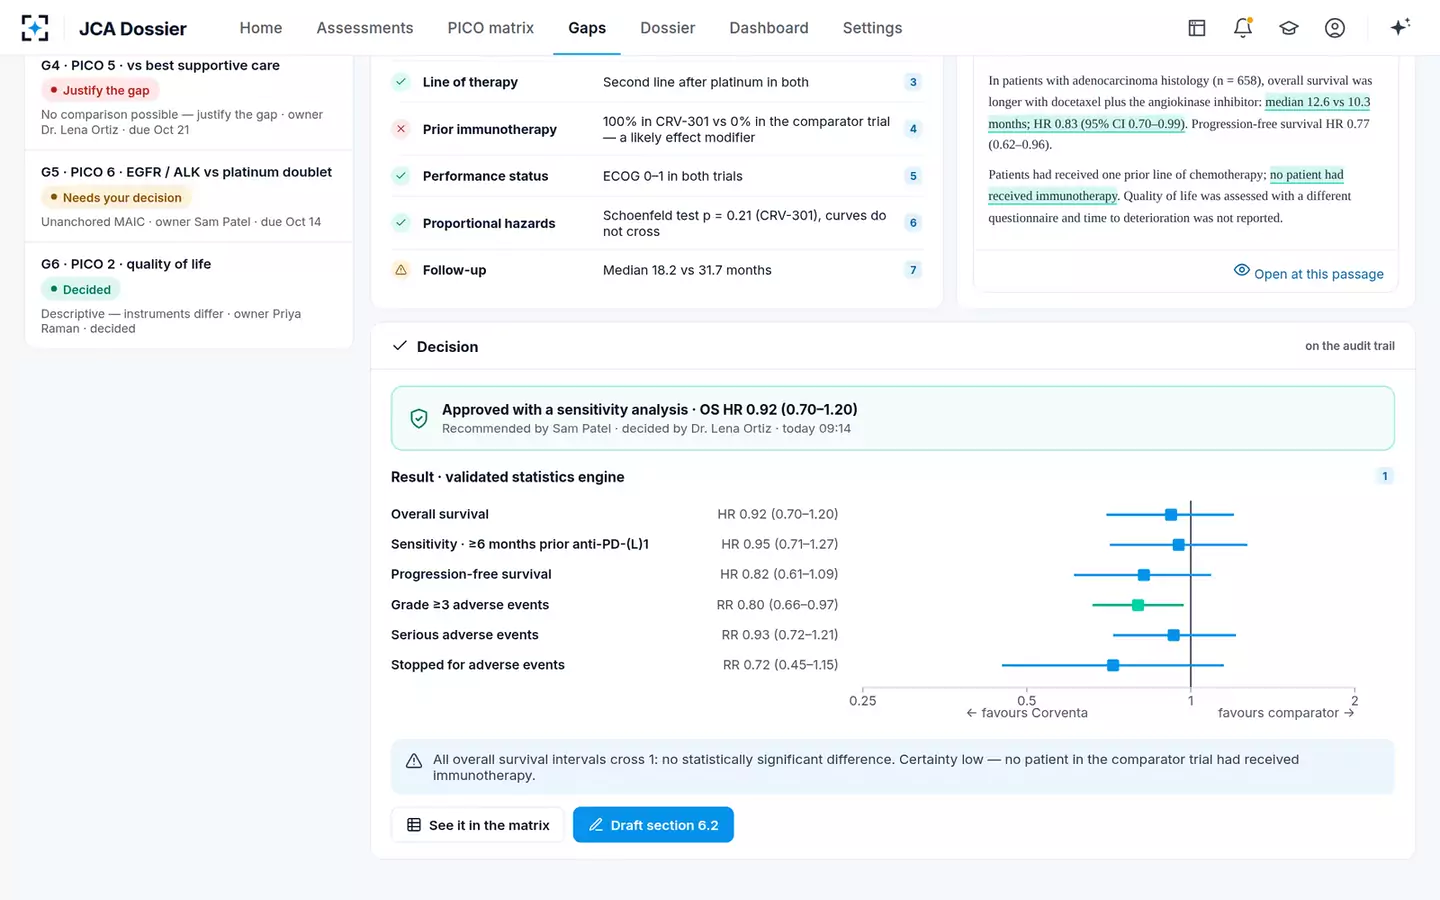Open the AI sparkle assistant icon

tap(1400, 27)
